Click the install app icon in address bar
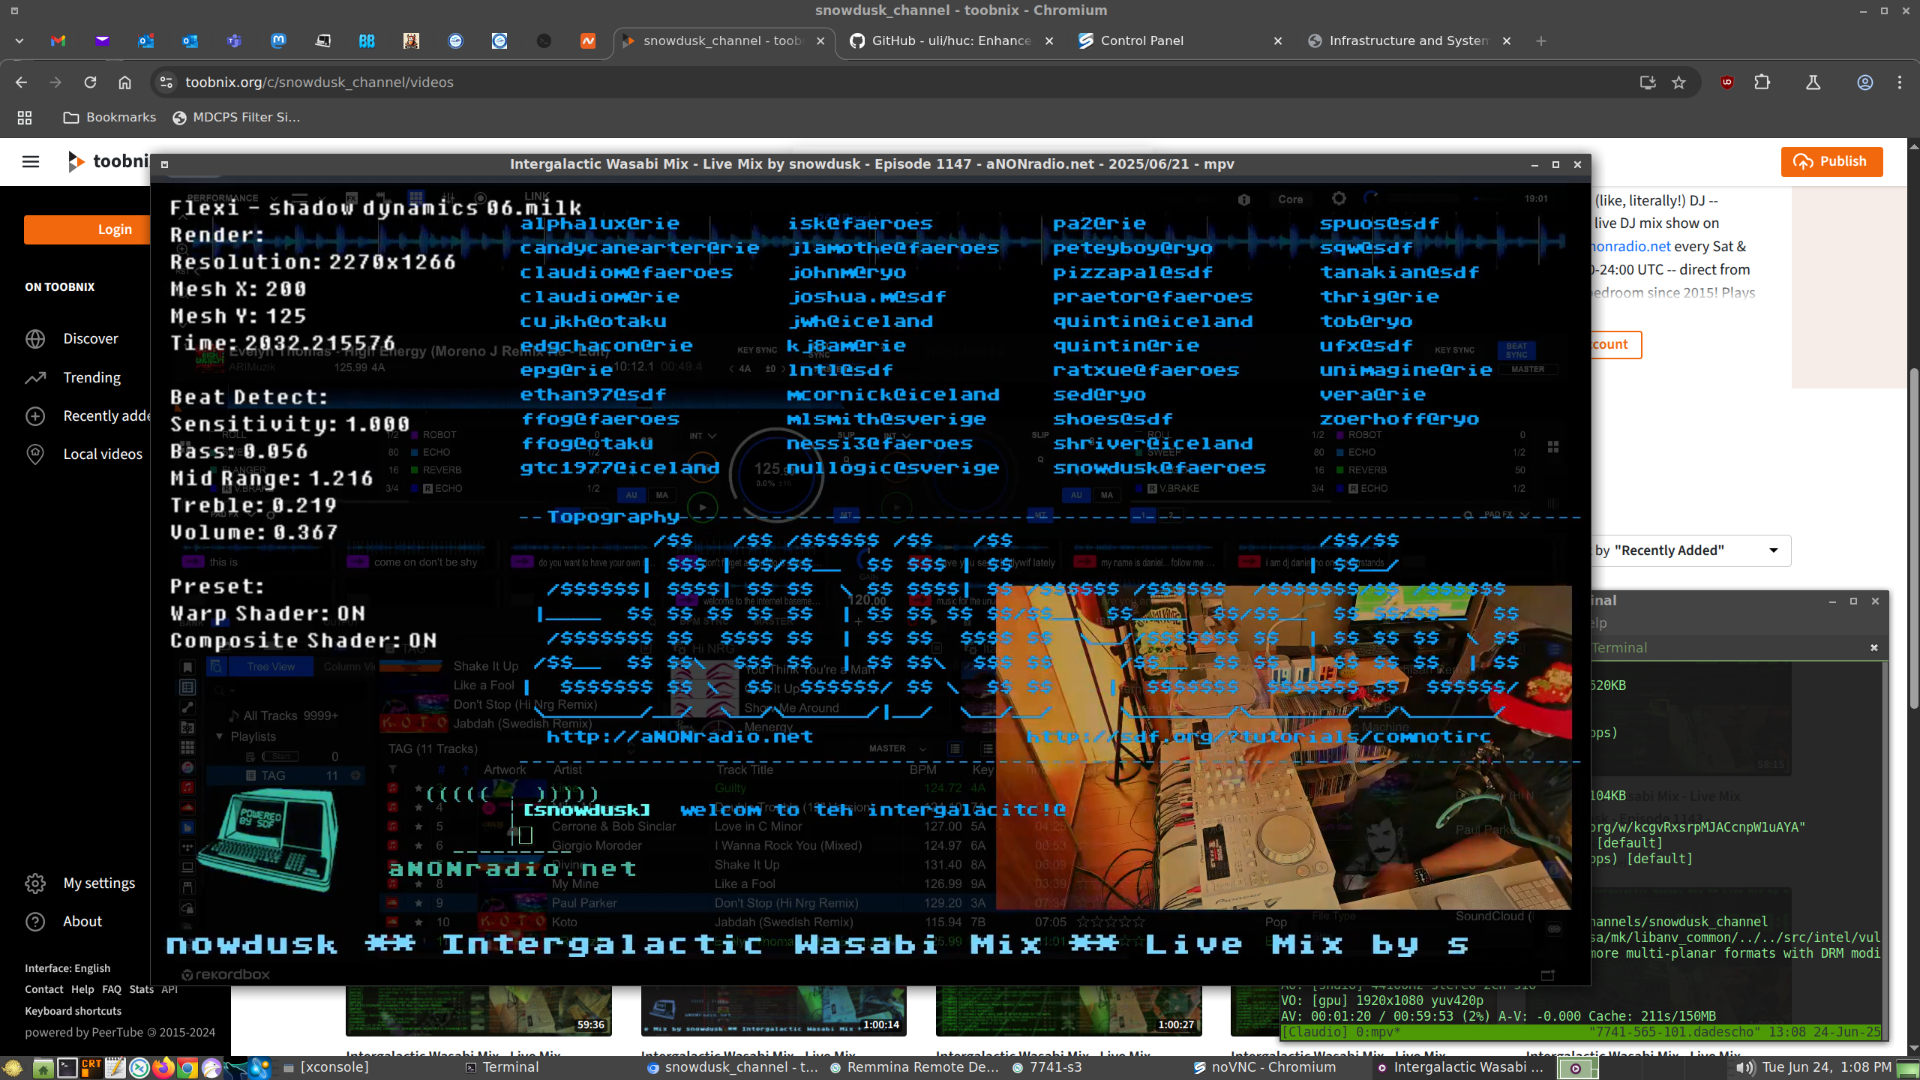Image resolution: width=1920 pixels, height=1080 pixels. coord(1647,82)
